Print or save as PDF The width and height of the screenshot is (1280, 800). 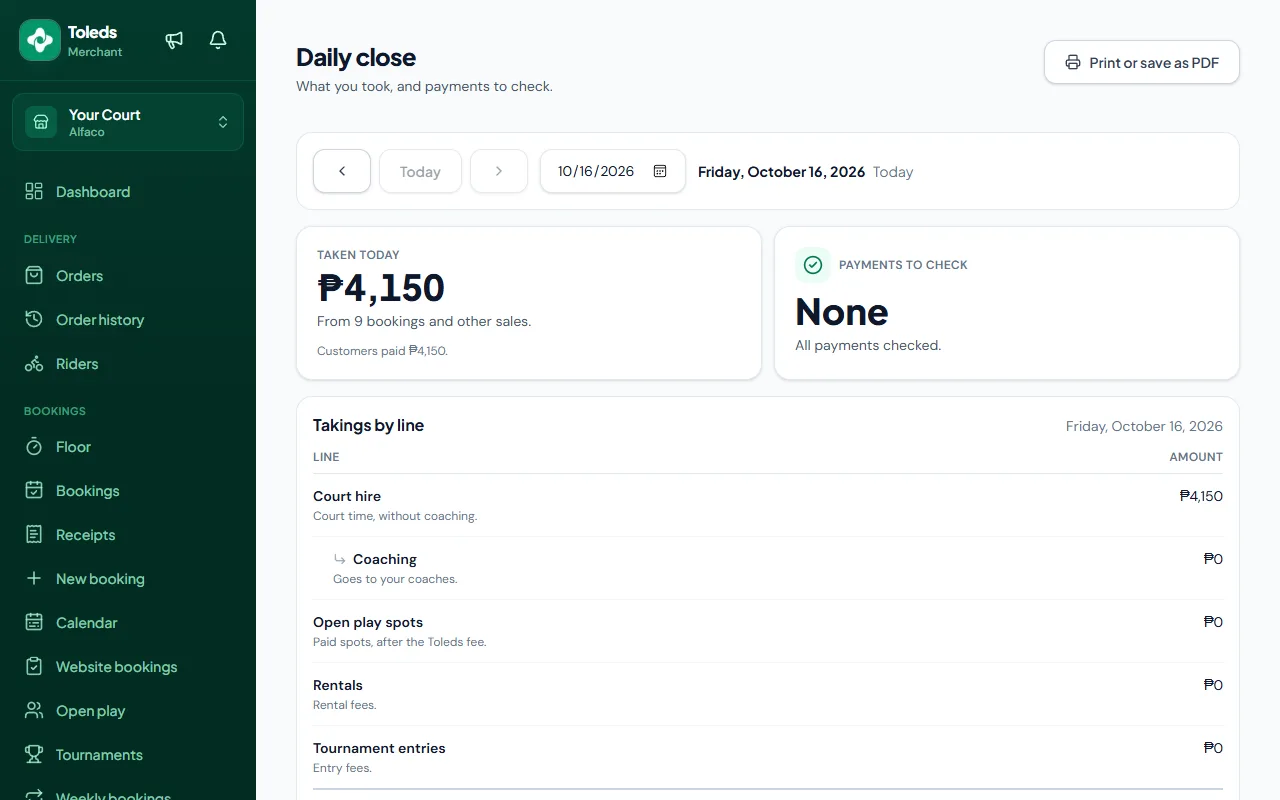[x=1142, y=62]
